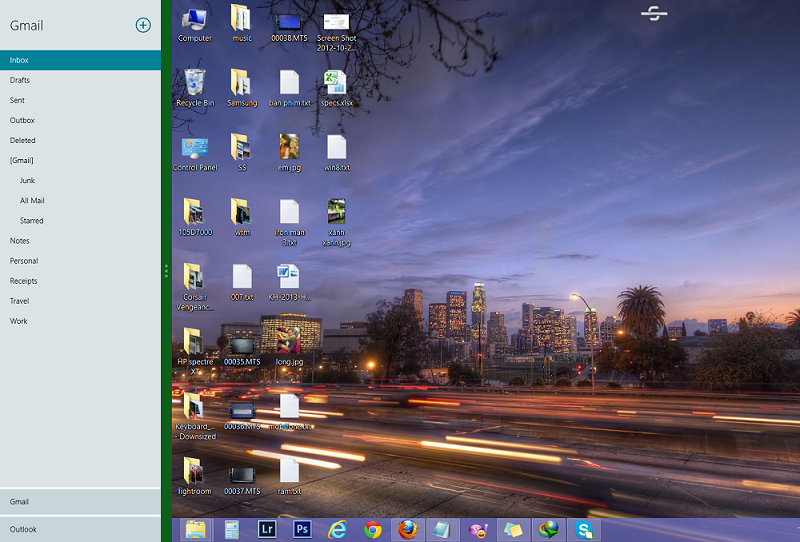Open the Computer desktop icon
This screenshot has height=542, width=800.
point(195,26)
